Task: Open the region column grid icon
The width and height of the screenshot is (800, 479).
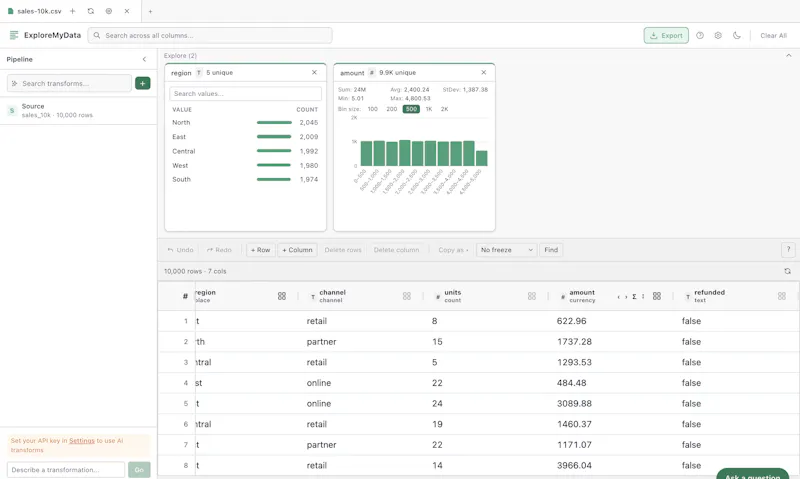Action: [x=282, y=296]
